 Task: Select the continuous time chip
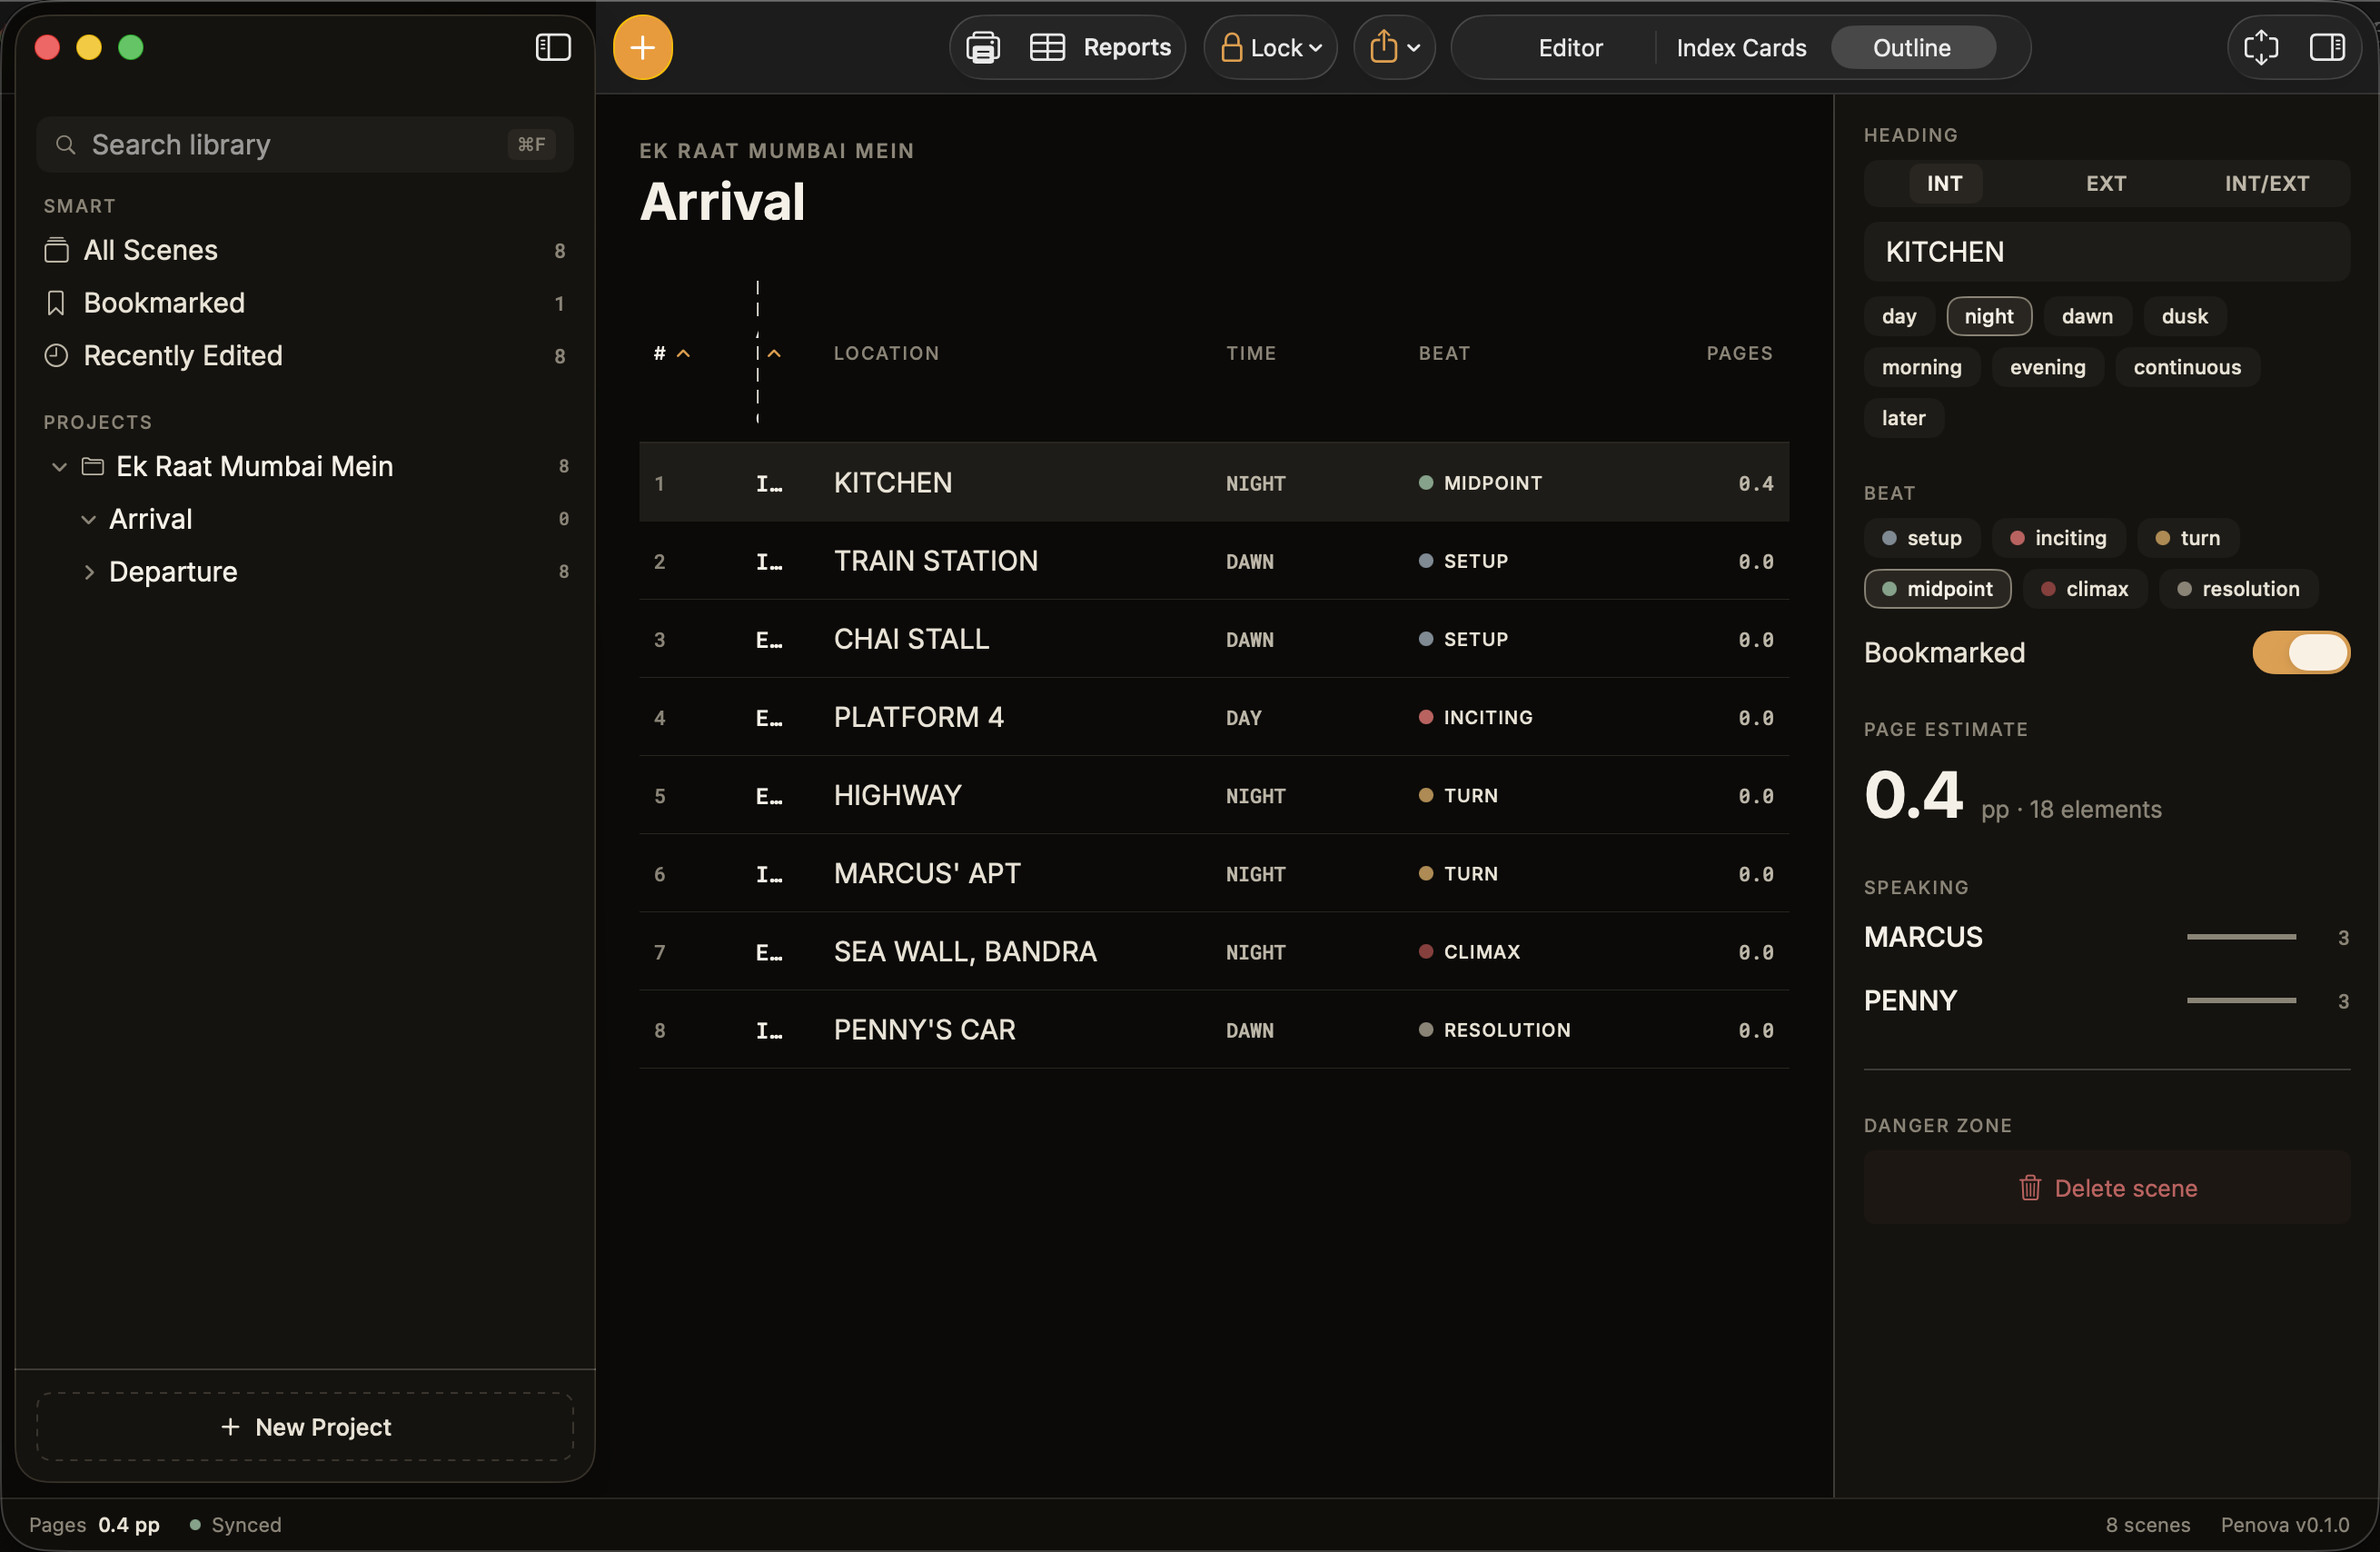[2187, 367]
